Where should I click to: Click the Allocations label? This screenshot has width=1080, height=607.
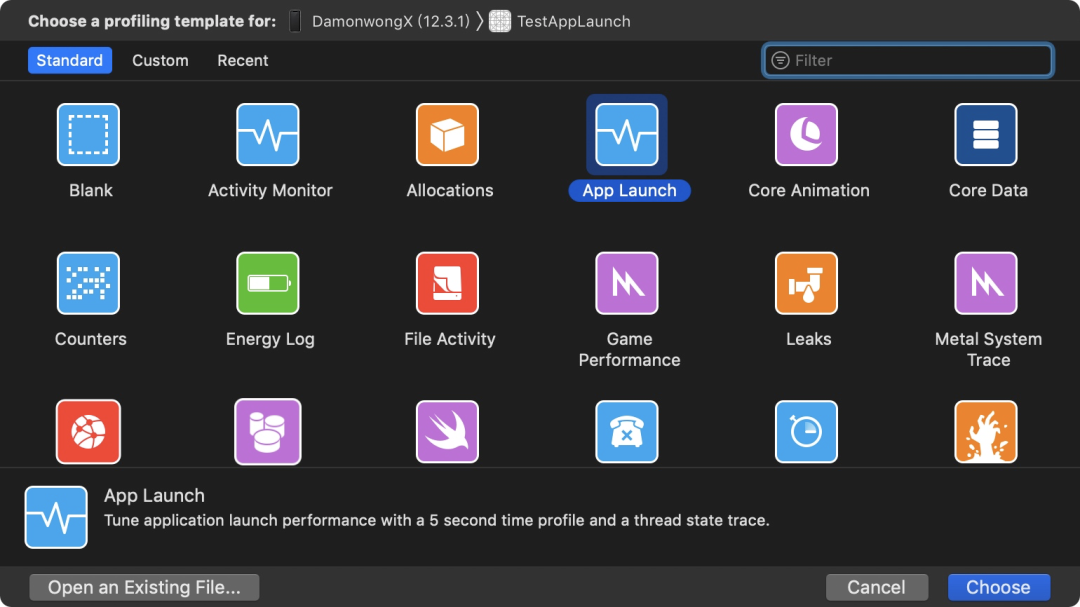(450, 190)
